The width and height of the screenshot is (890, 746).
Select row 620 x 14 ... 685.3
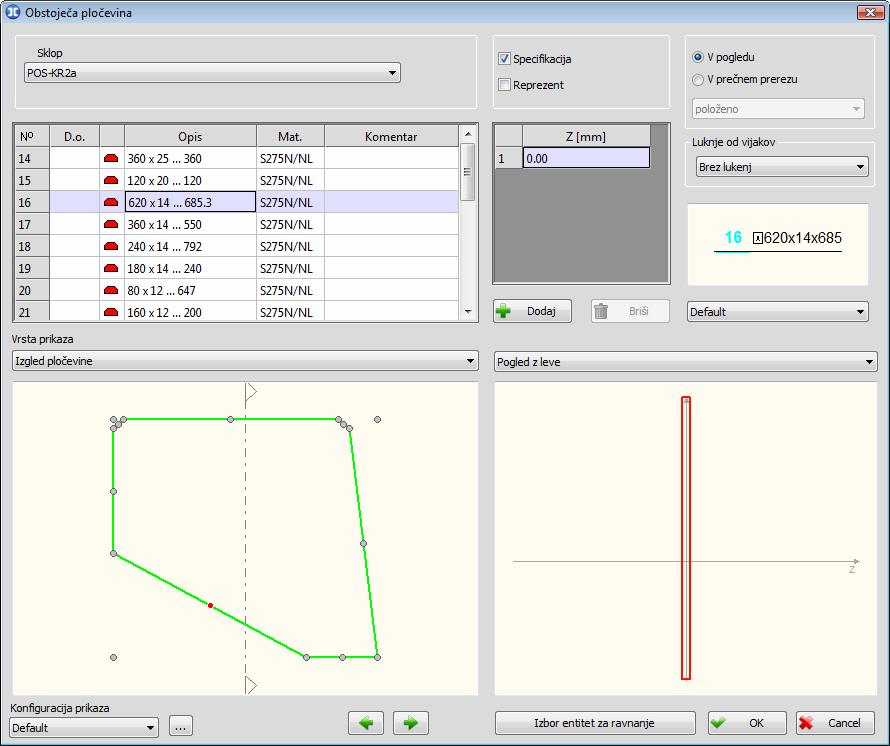tap(237, 202)
